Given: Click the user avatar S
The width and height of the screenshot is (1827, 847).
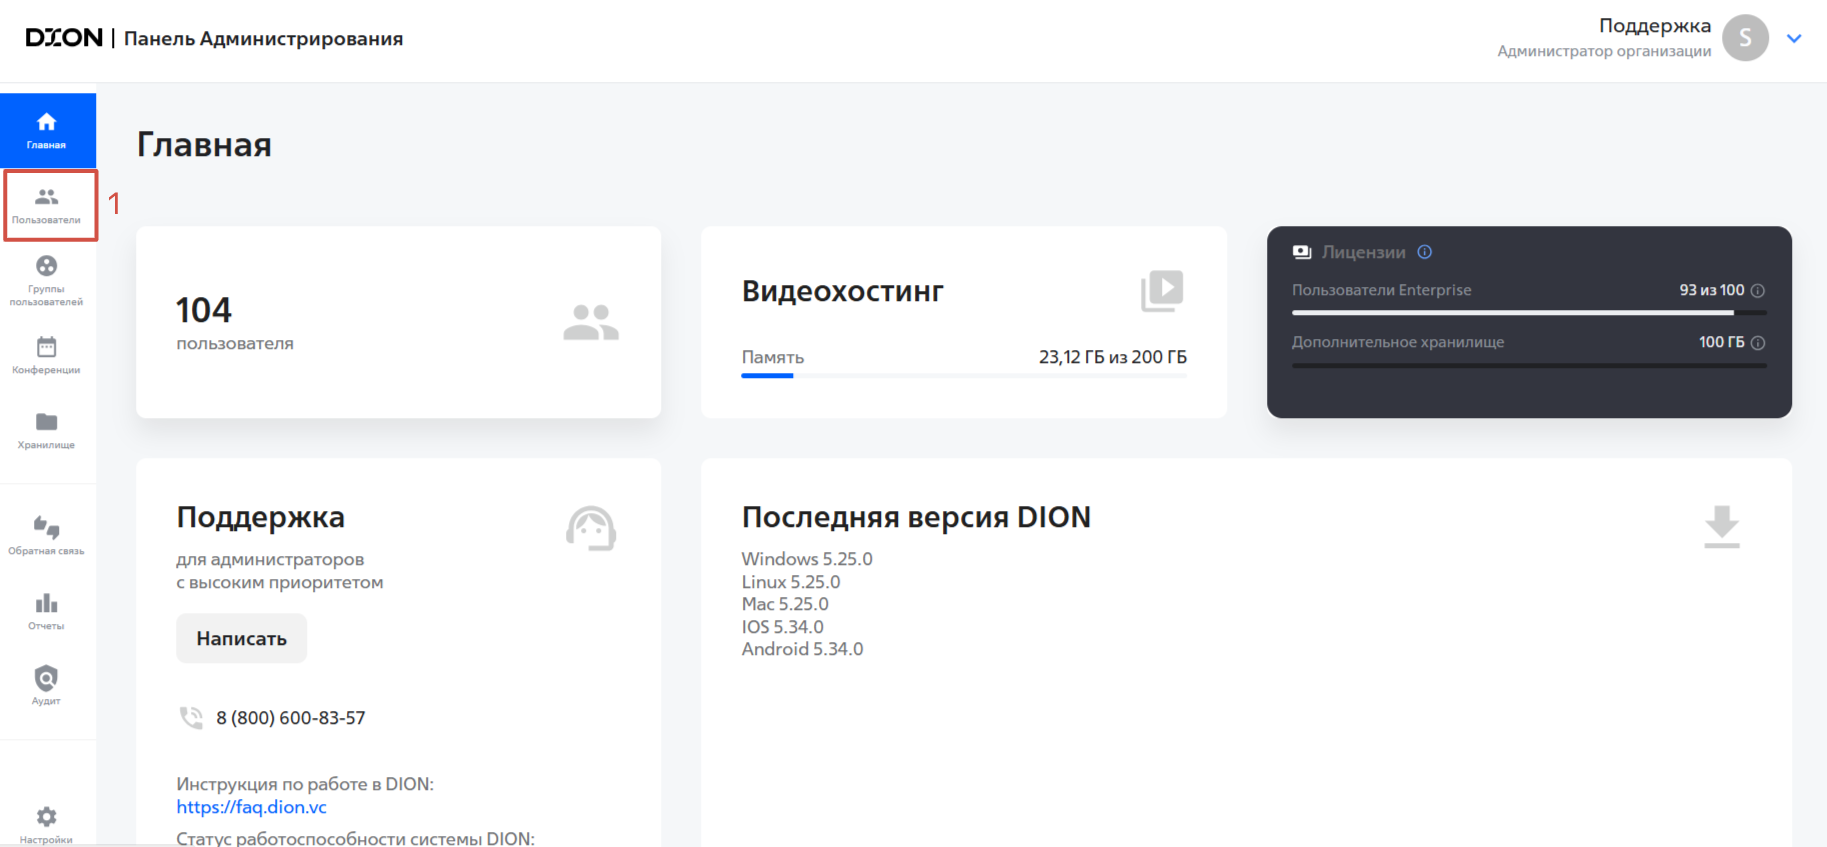Looking at the screenshot, I should pos(1745,38).
